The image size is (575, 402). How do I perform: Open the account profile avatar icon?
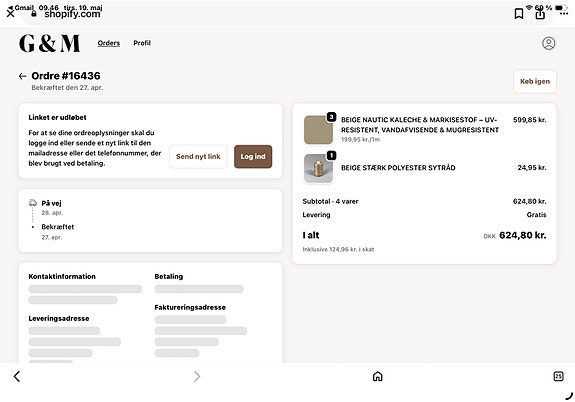(x=548, y=43)
